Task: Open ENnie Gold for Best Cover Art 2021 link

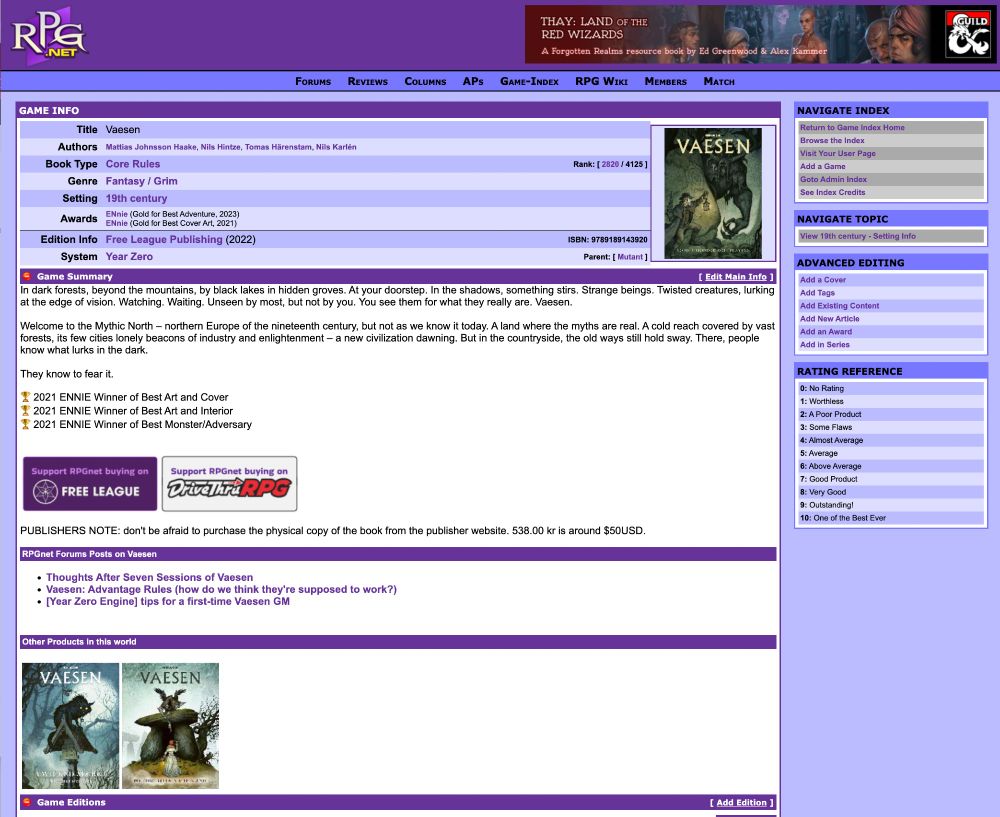Action: coord(117,223)
